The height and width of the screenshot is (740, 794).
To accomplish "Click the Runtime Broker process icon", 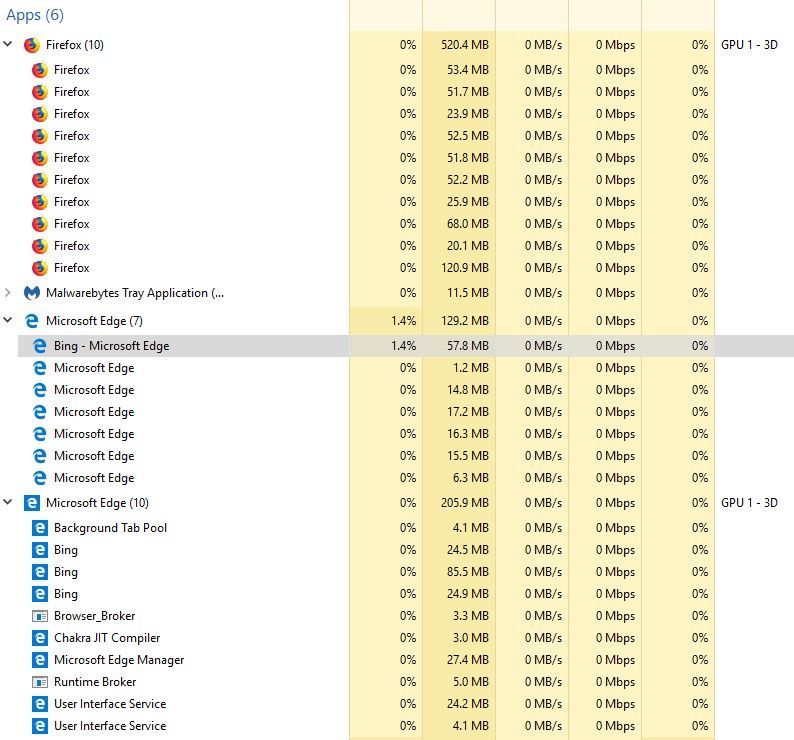I will click(x=39, y=682).
